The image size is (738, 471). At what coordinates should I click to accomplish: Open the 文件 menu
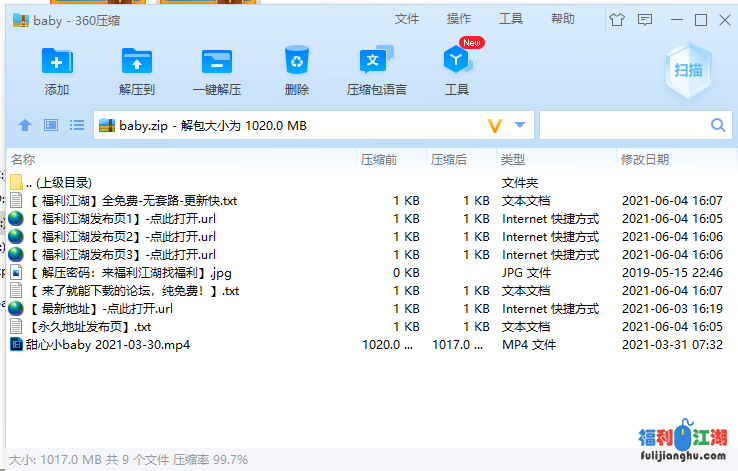pyautogui.click(x=407, y=19)
